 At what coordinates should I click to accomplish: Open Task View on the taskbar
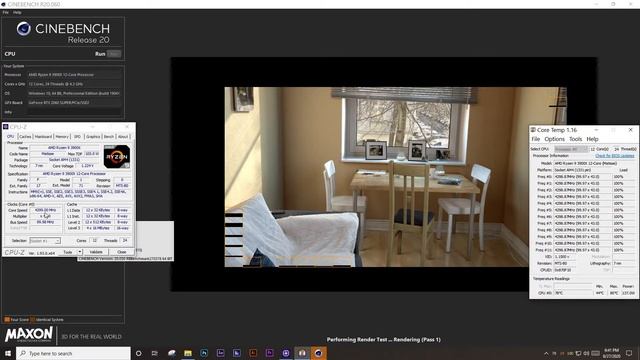[x=155, y=353]
